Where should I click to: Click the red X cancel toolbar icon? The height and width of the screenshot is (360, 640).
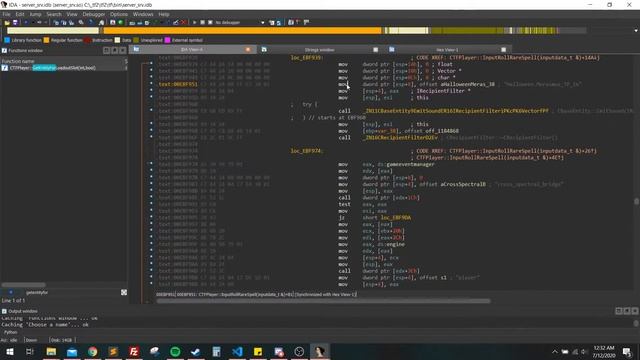click(184, 22)
